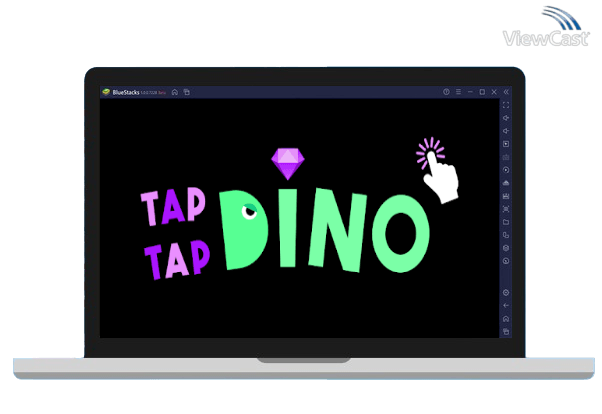Click the play-in-square sidebar icon
Image resolution: width=602 pixels, height=414 pixels.
[506, 144]
